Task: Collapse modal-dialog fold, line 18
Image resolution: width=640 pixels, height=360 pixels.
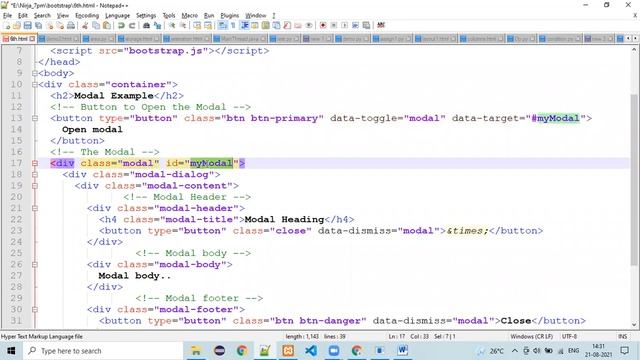Action: 35,175
